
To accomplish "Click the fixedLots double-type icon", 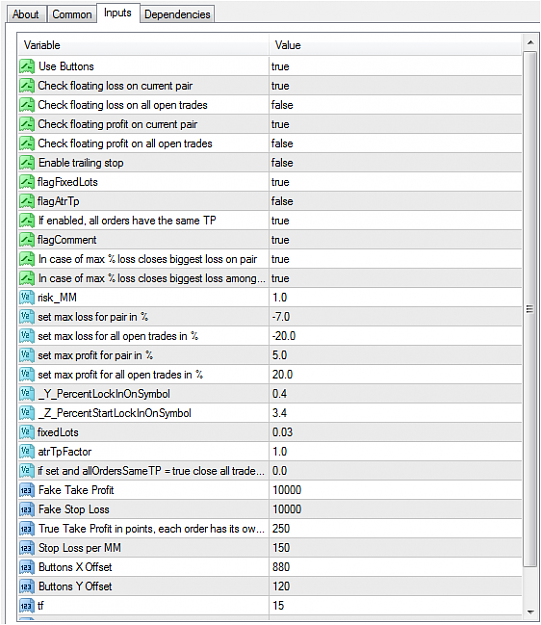I will [27, 432].
